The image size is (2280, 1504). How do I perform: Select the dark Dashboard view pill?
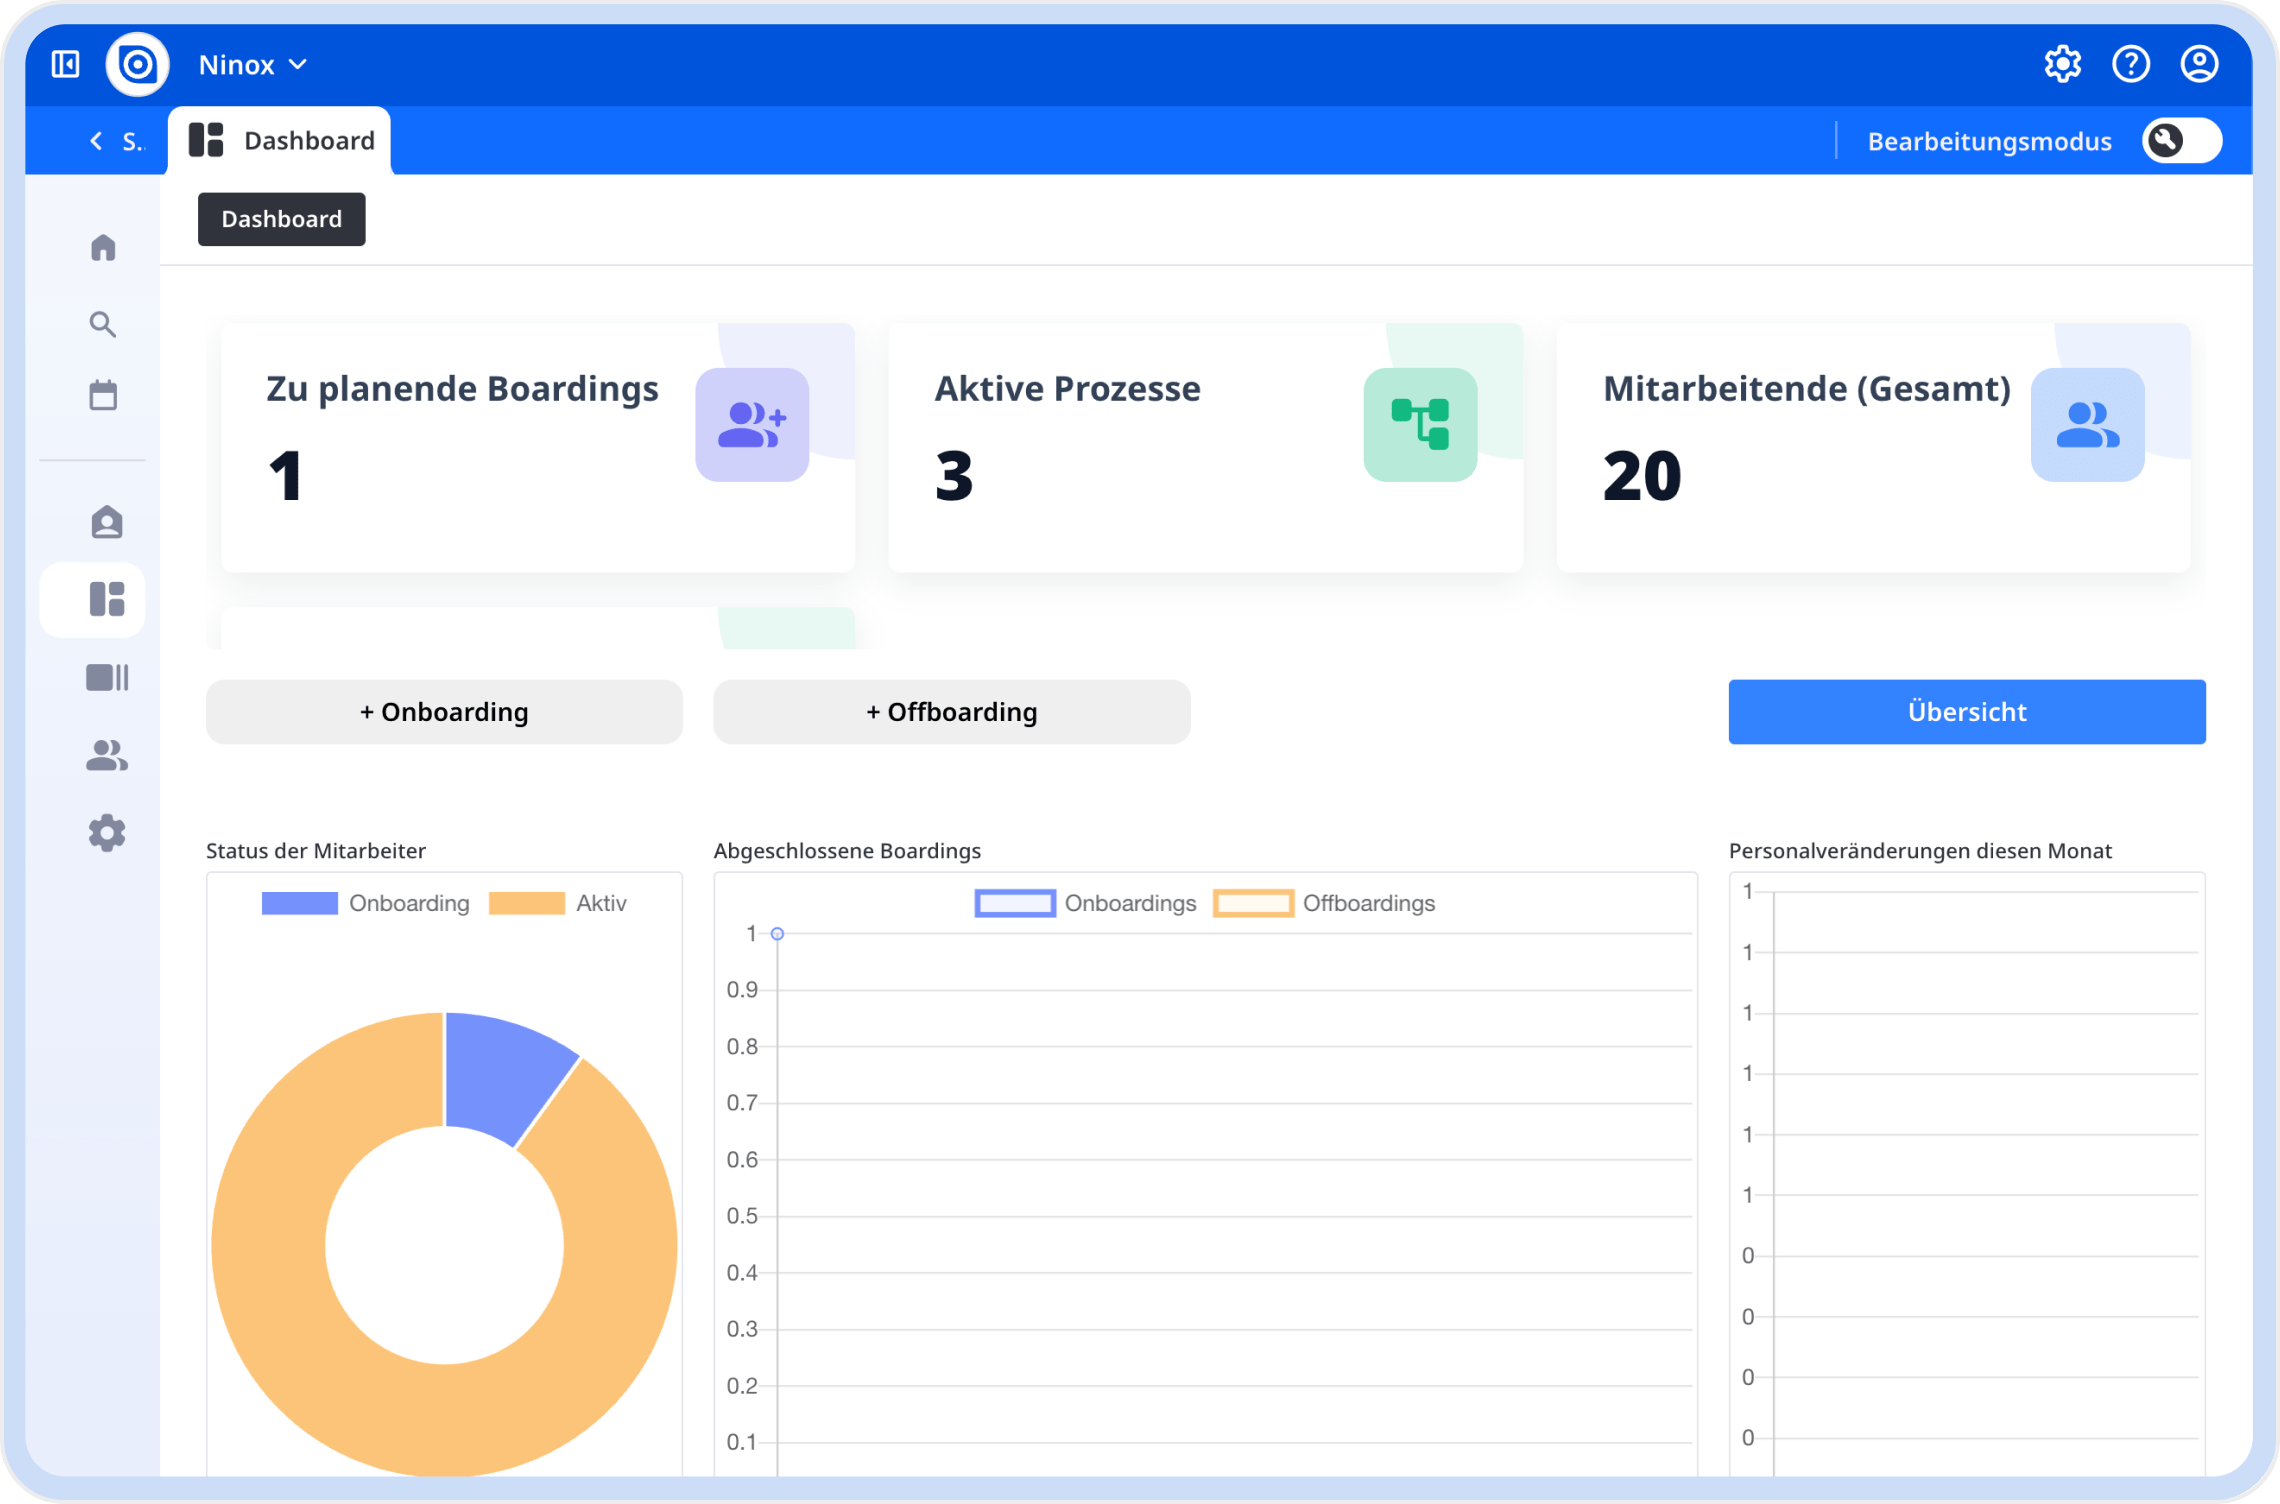pyautogui.click(x=281, y=219)
